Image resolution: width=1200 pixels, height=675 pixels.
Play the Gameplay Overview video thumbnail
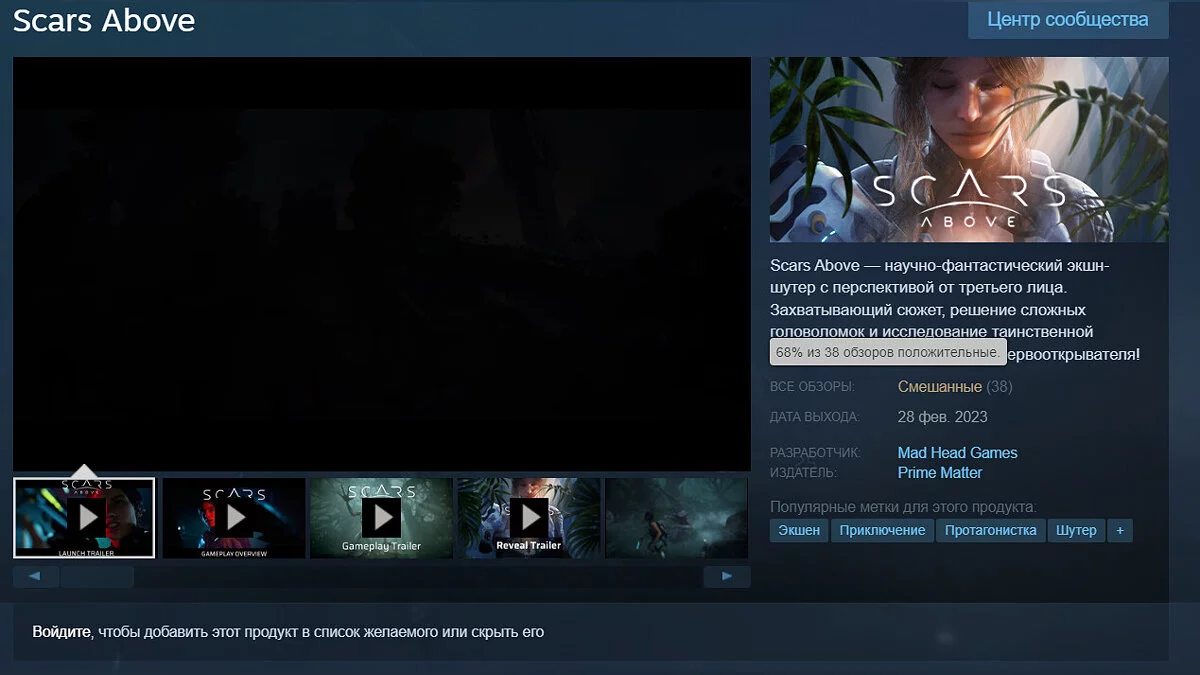tap(234, 518)
